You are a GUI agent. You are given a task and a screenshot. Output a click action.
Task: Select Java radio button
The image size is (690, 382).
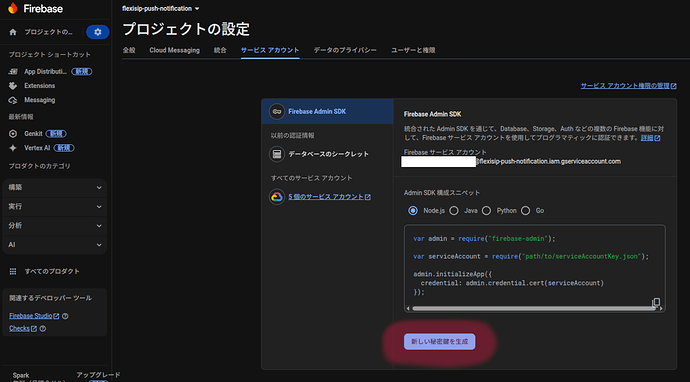coord(454,211)
